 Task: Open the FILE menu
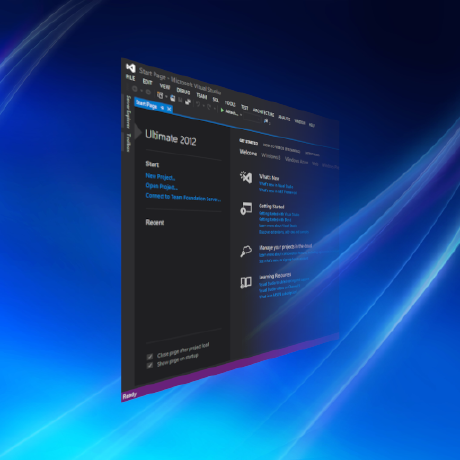pos(130,78)
